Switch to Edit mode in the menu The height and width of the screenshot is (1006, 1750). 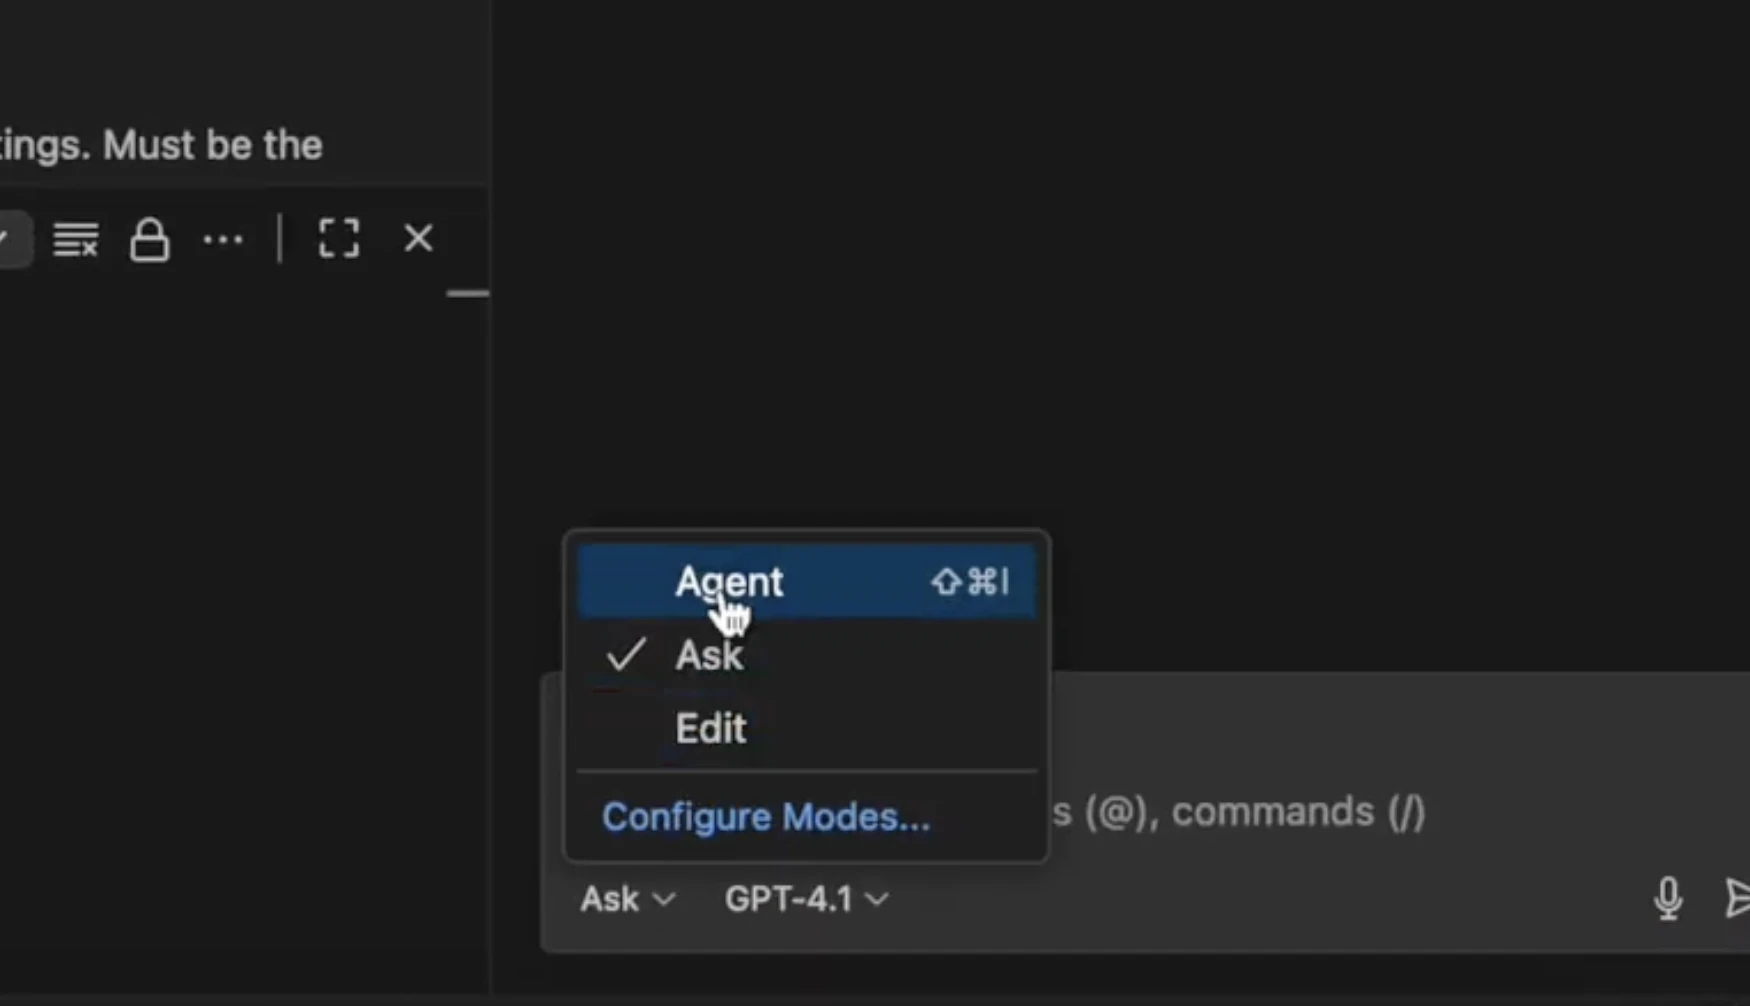[710, 729]
